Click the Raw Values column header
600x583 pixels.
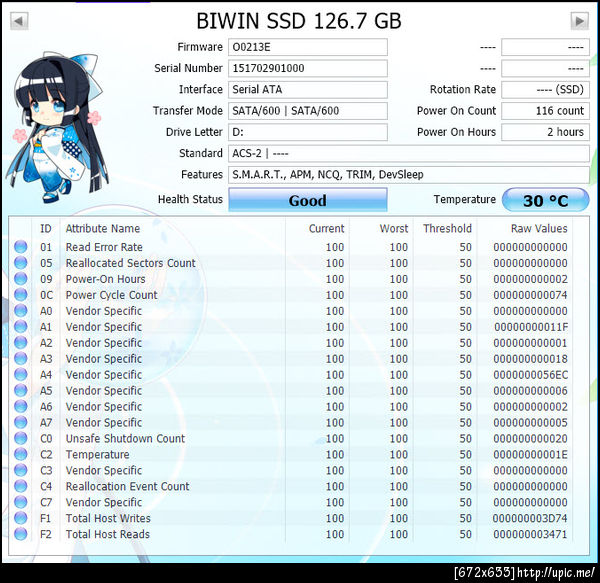(x=539, y=228)
